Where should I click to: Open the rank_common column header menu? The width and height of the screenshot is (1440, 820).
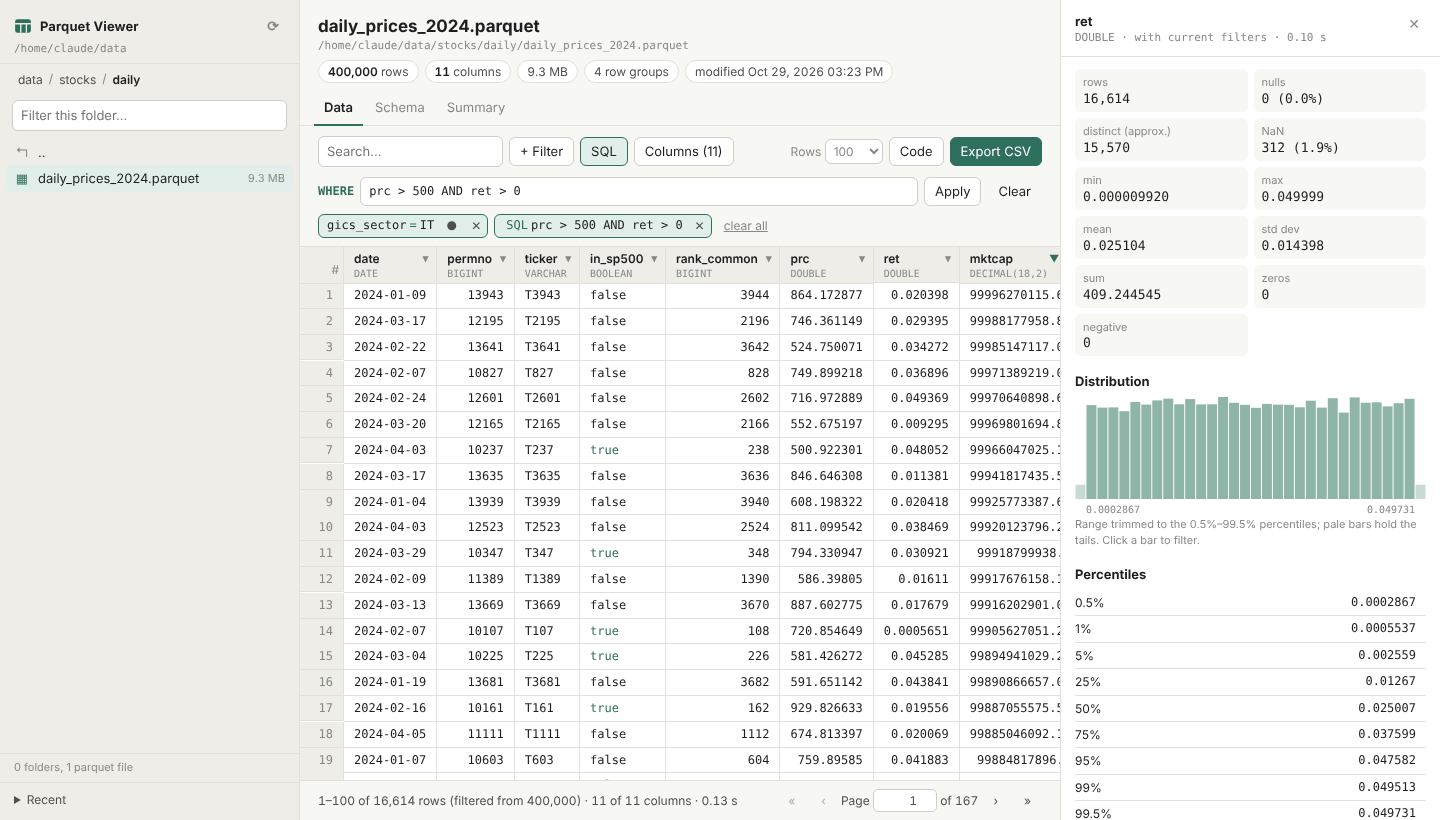pyautogui.click(x=768, y=259)
